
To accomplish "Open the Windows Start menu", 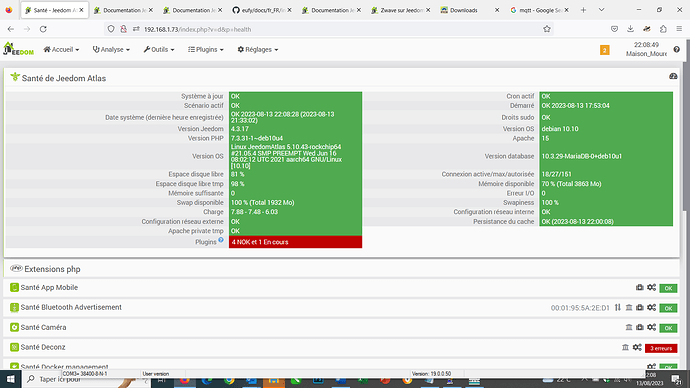I will click(x=11, y=379).
